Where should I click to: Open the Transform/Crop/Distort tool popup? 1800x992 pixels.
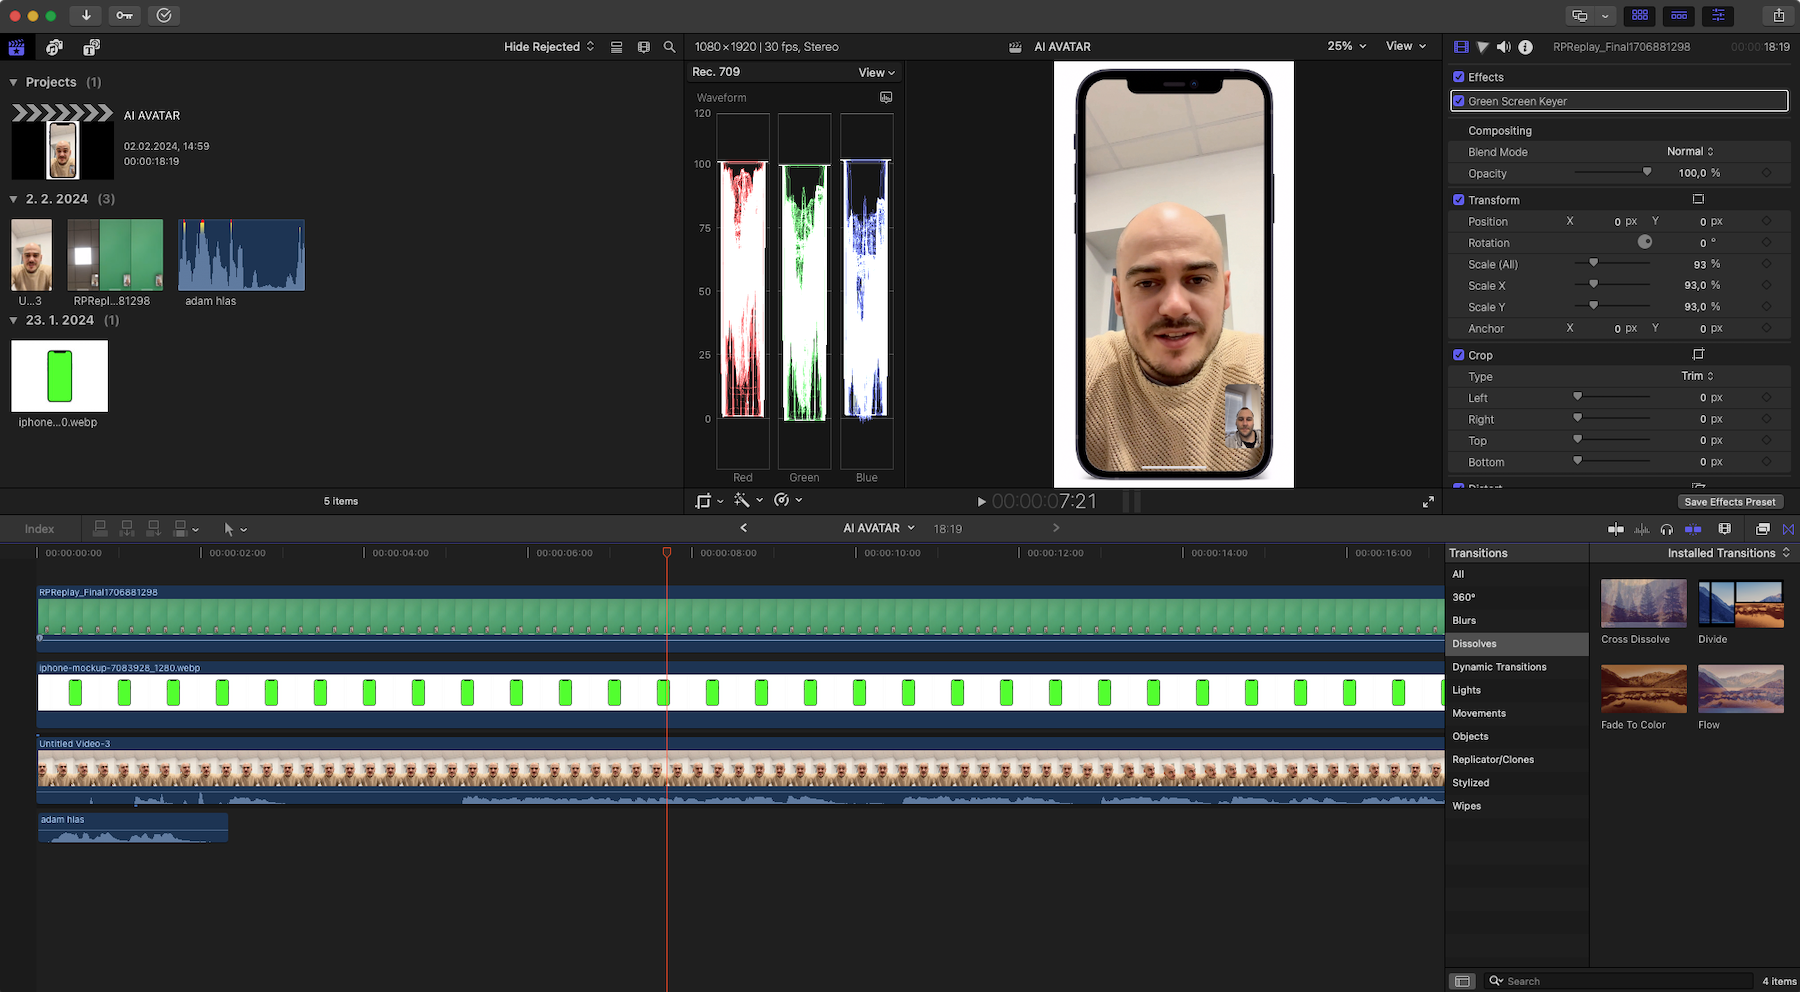click(x=709, y=500)
